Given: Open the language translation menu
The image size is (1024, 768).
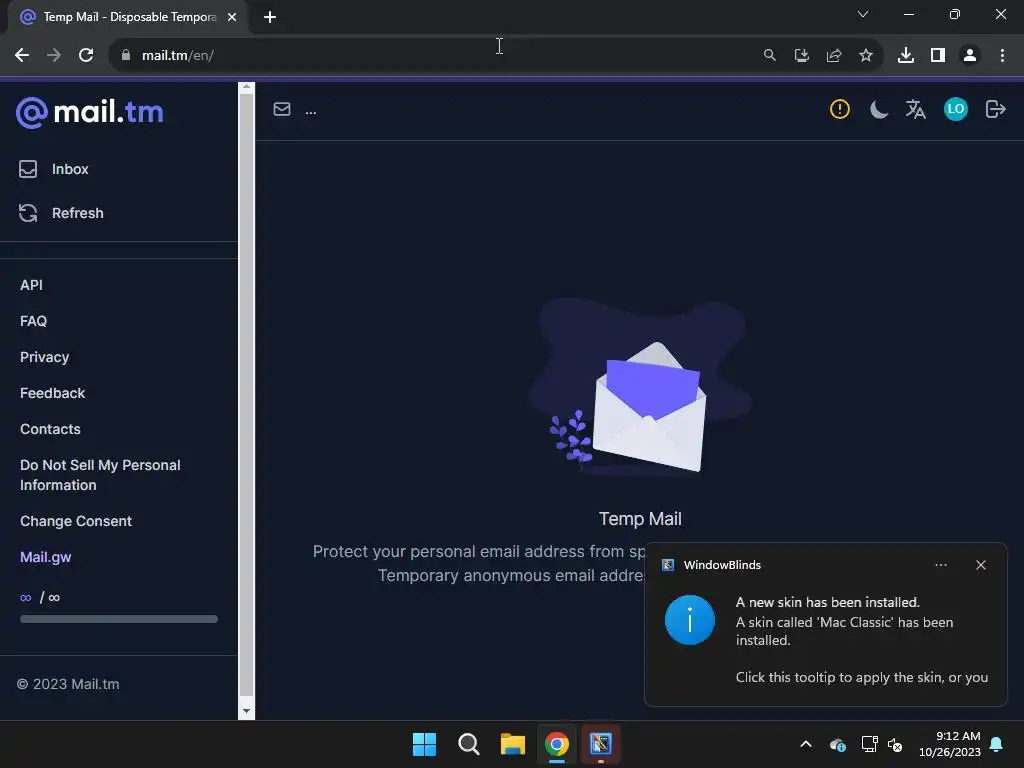Looking at the screenshot, I should 916,109.
